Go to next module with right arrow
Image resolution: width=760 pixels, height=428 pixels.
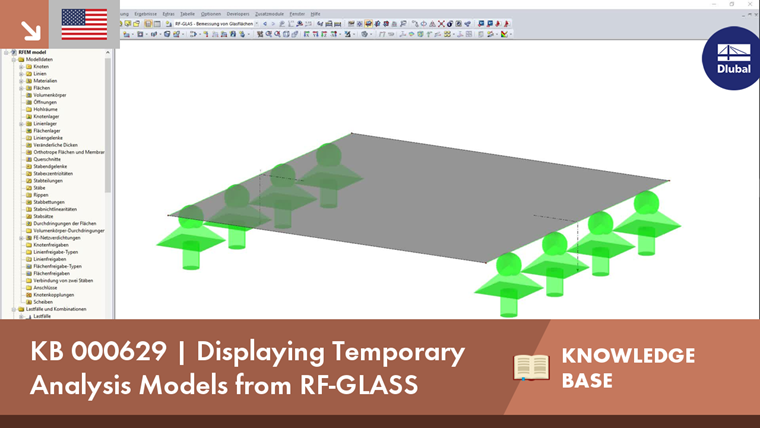(273, 24)
